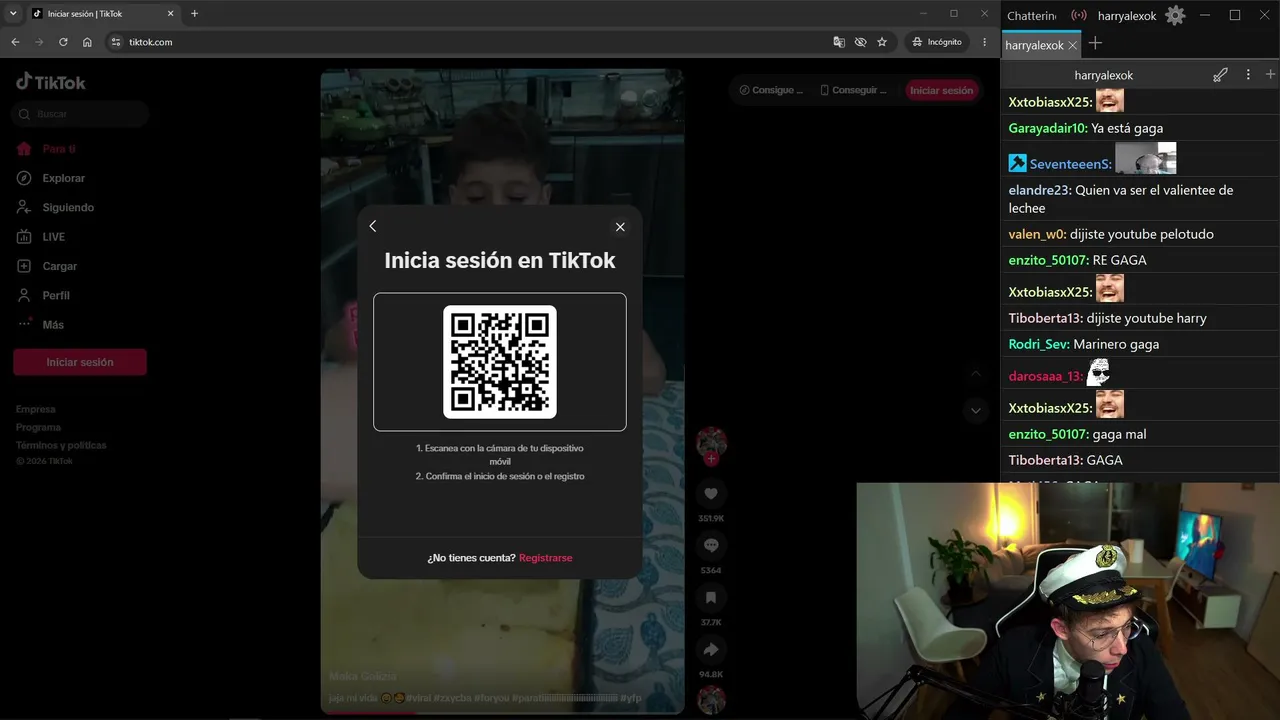The width and height of the screenshot is (1280, 720).
Task: Open Cargar in the sidebar
Action: pyautogui.click(x=47, y=266)
